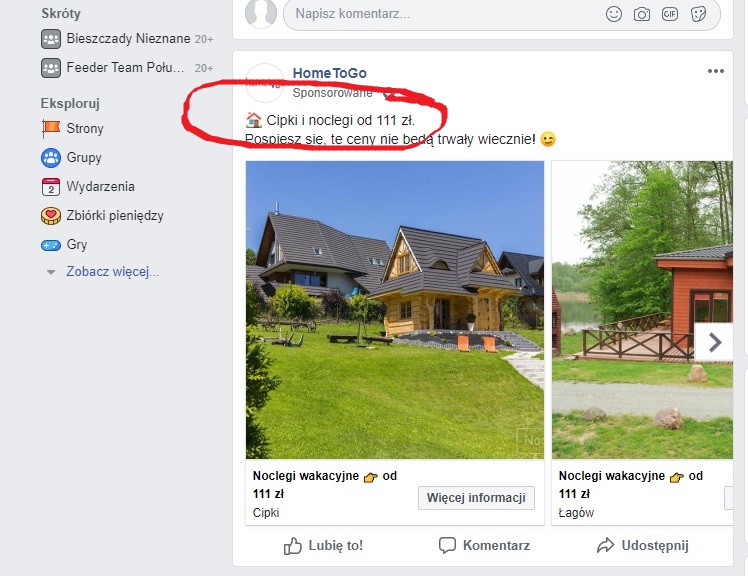
Task: Attach a photo using the camera icon
Action: tap(642, 14)
